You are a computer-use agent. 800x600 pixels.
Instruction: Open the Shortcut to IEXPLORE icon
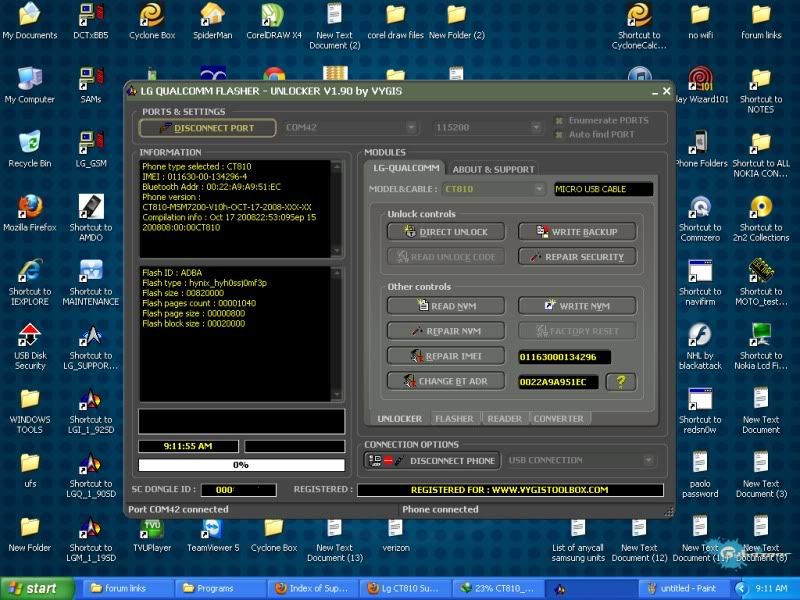30,283
